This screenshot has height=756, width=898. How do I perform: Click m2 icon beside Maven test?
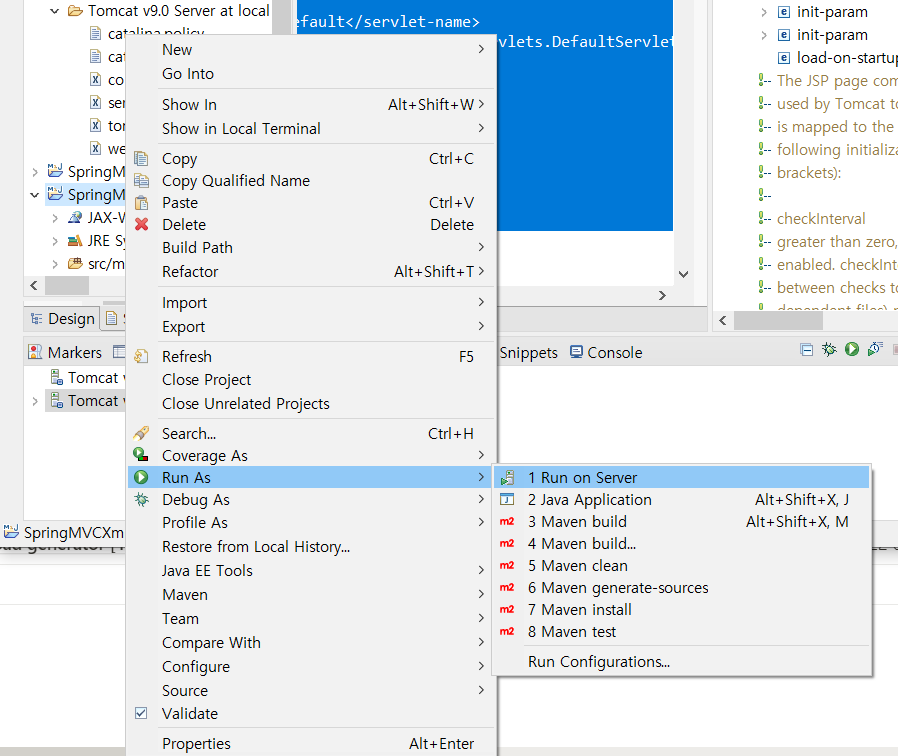pos(507,632)
